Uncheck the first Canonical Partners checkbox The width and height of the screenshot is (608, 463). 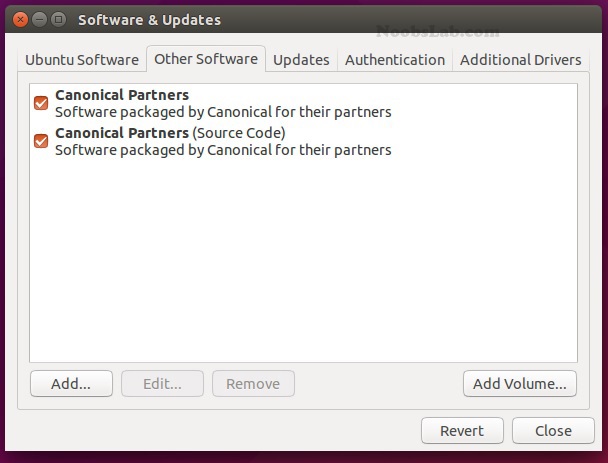(41, 103)
